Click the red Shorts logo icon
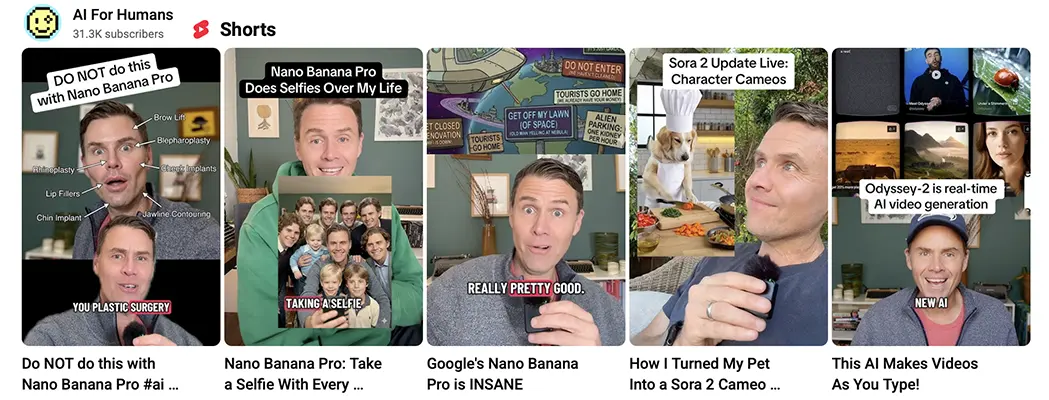This screenshot has height=400, width=1049. (201, 29)
